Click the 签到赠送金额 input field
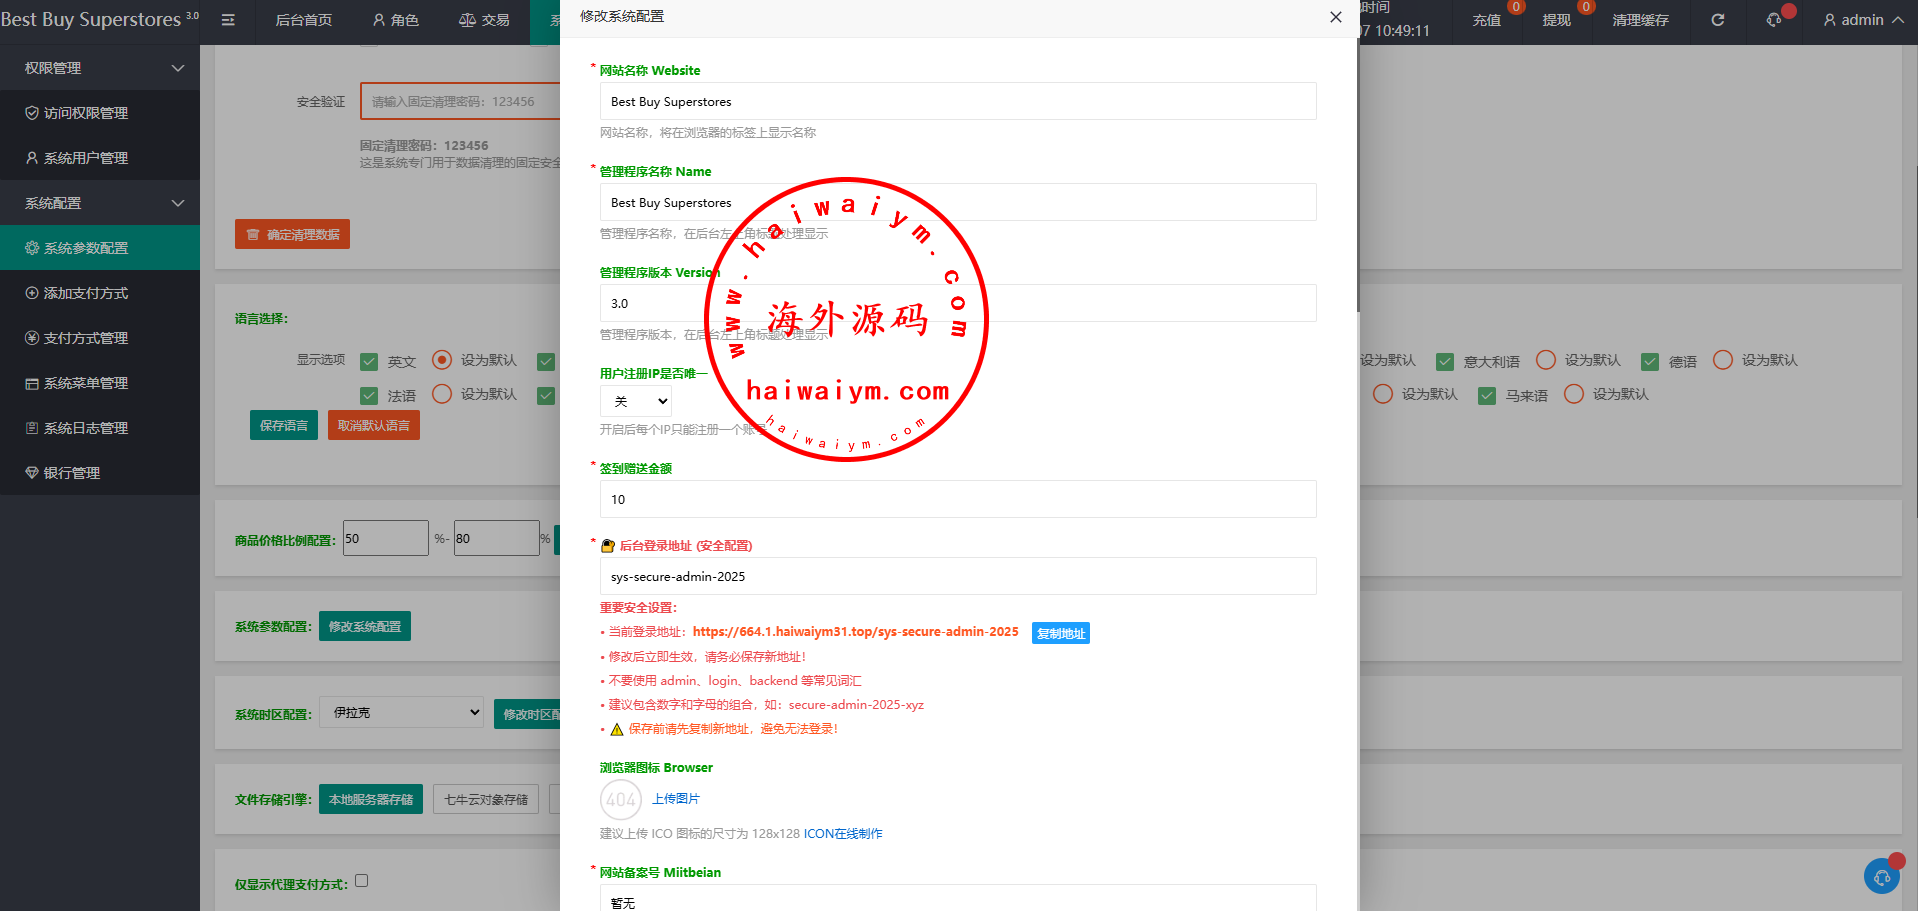This screenshot has height=911, width=1918. pyautogui.click(x=957, y=499)
